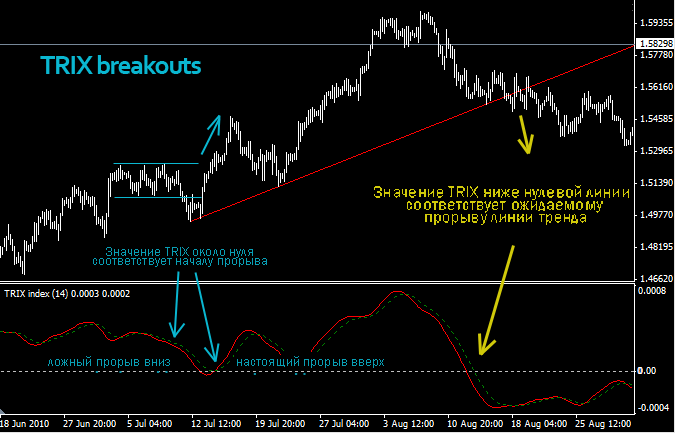
Task: Click the 0.0008 indicator scale value
Action: click(654, 291)
